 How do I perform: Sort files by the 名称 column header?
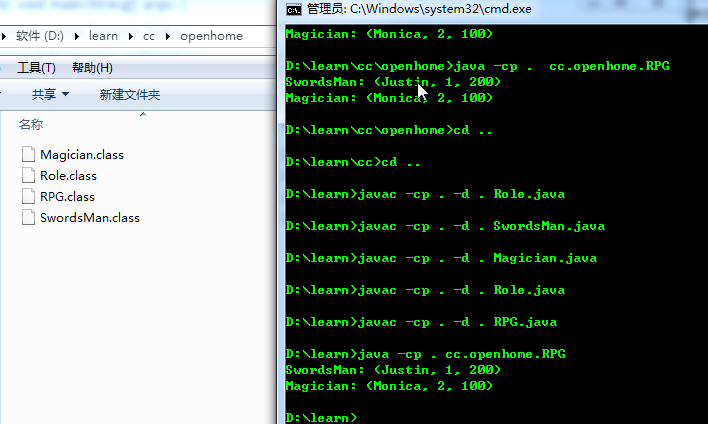pos(31,125)
